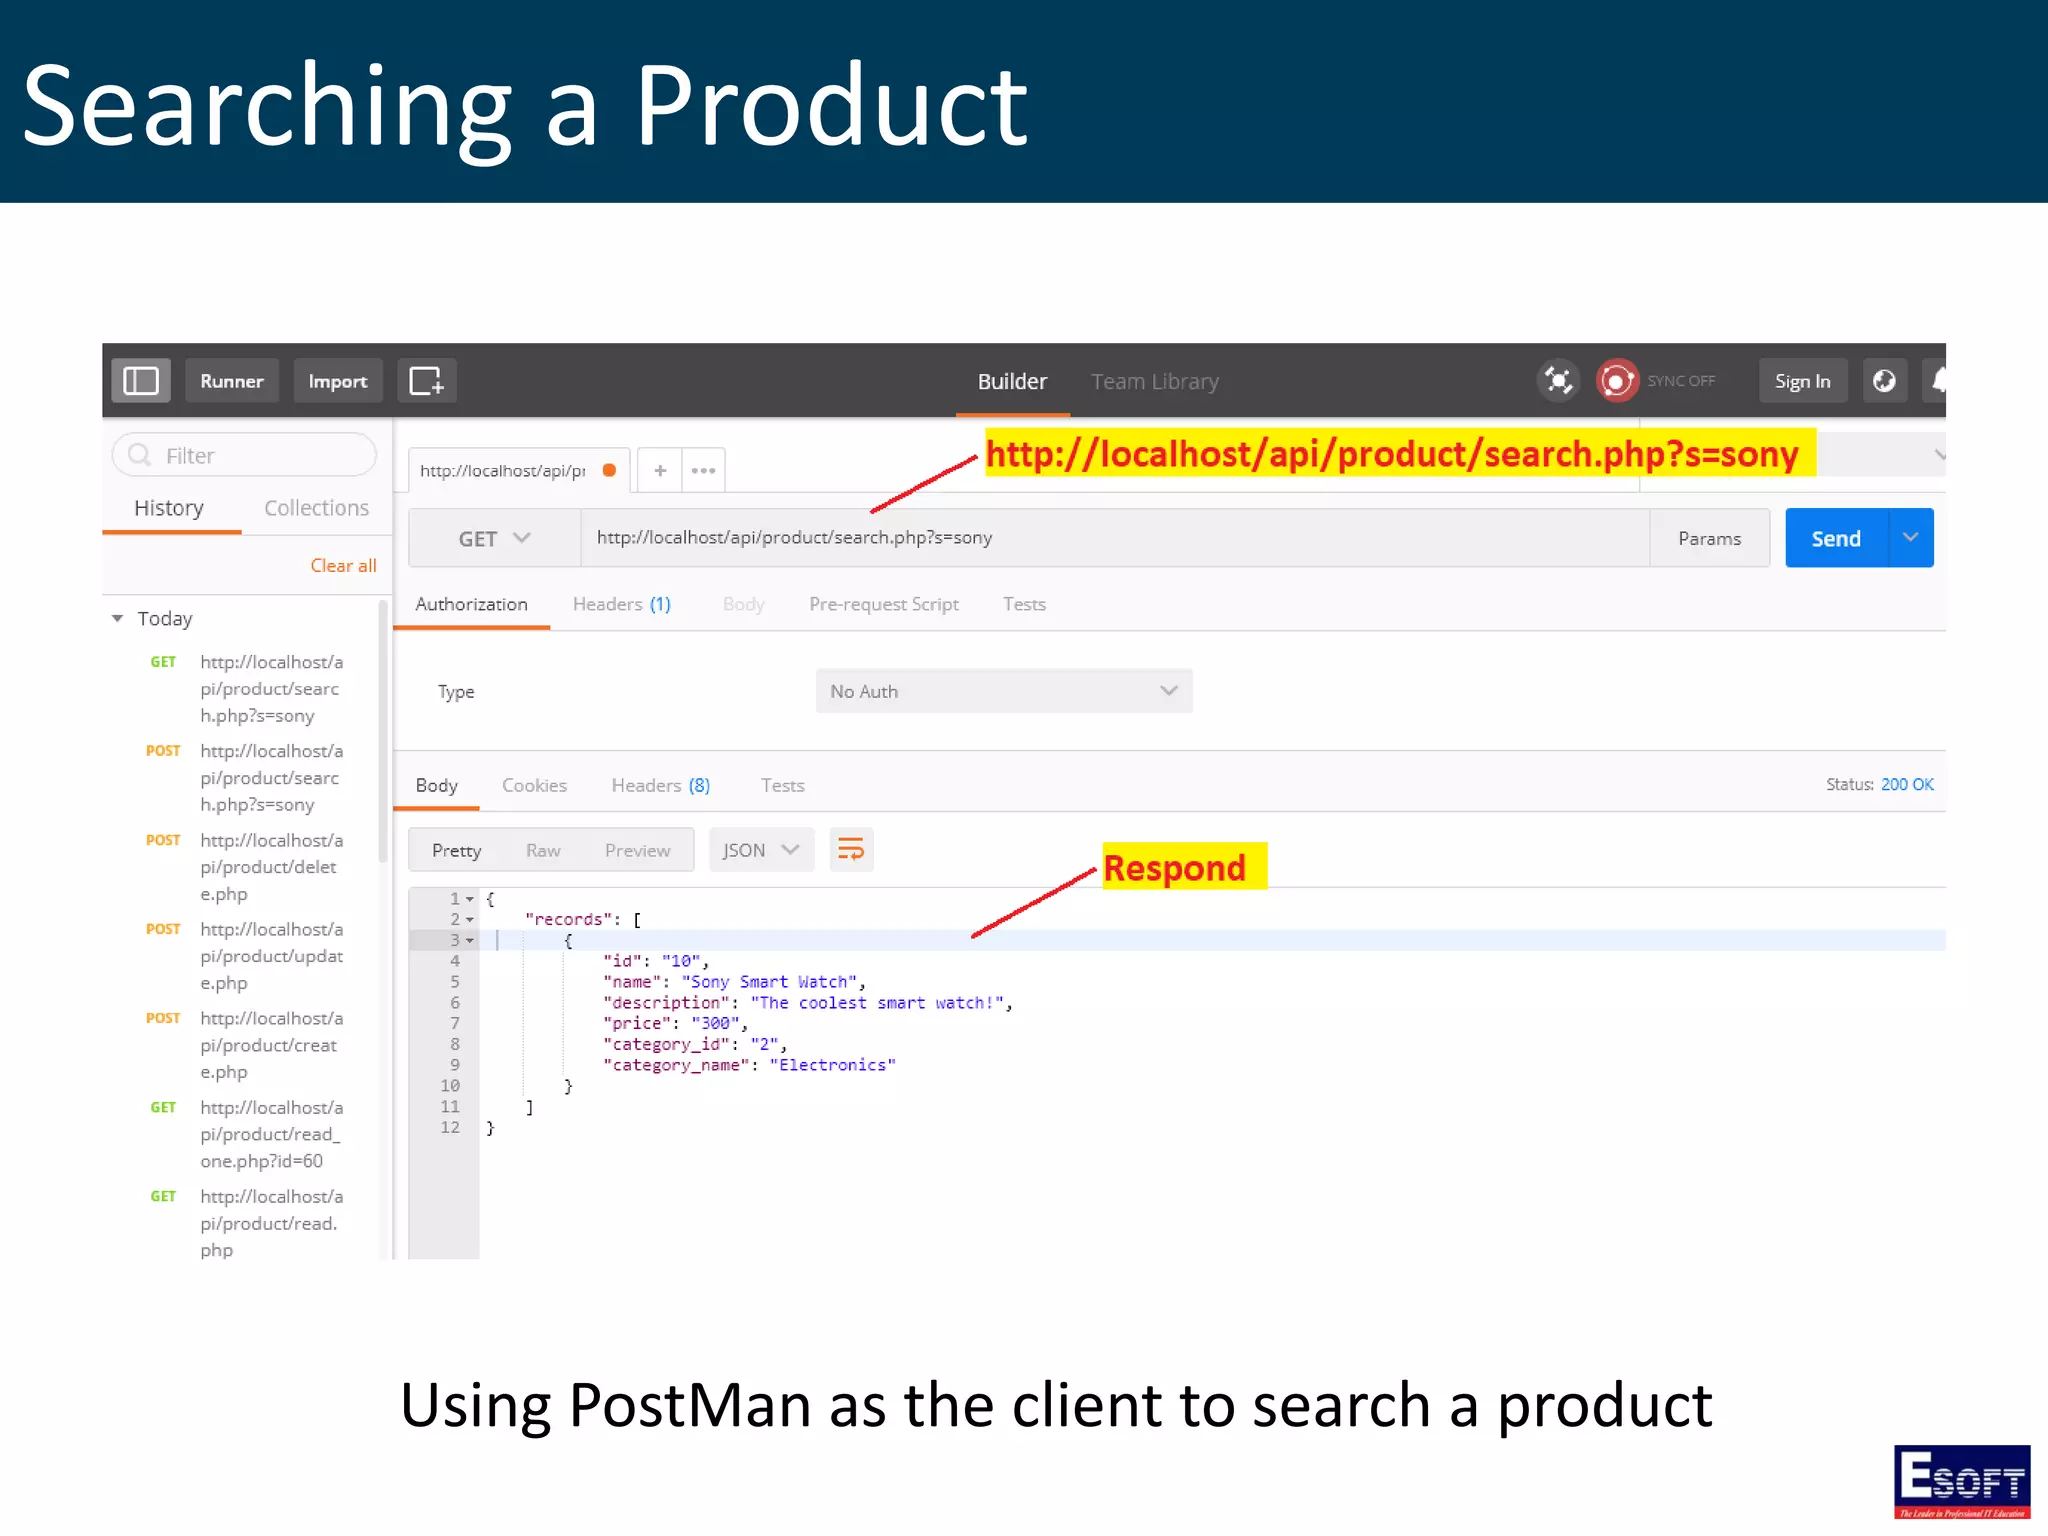Open the response Body tab

[x=437, y=785]
